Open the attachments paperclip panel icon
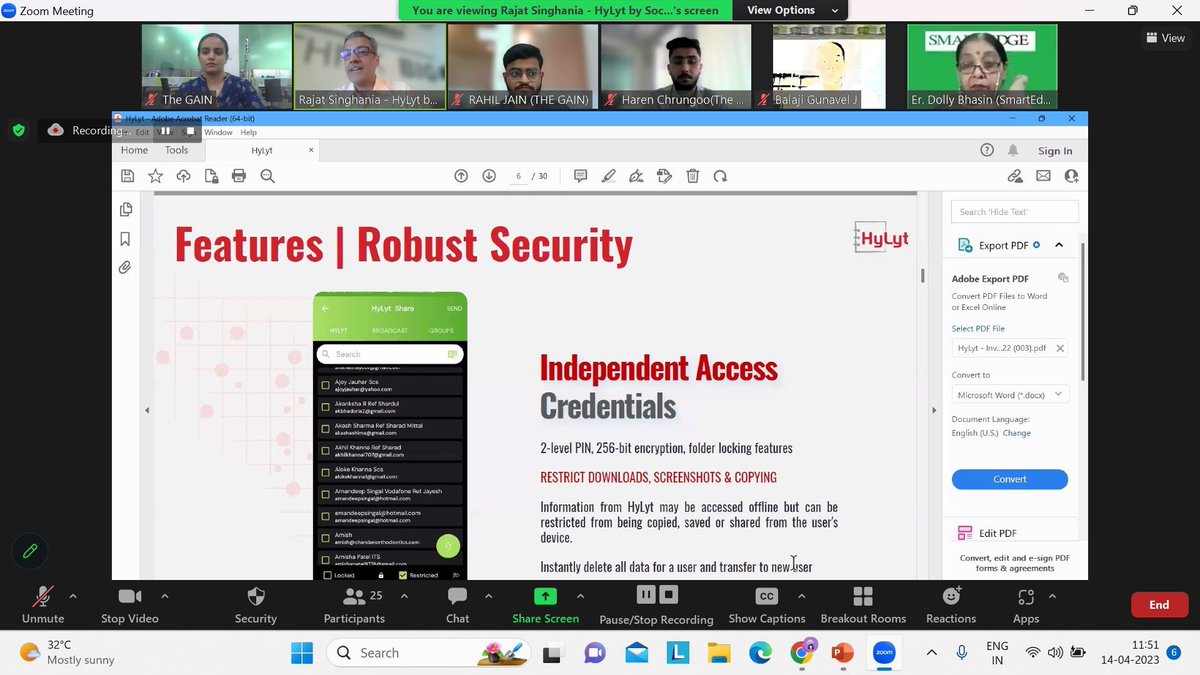Image resolution: width=1200 pixels, height=675 pixels. [x=125, y=267]
